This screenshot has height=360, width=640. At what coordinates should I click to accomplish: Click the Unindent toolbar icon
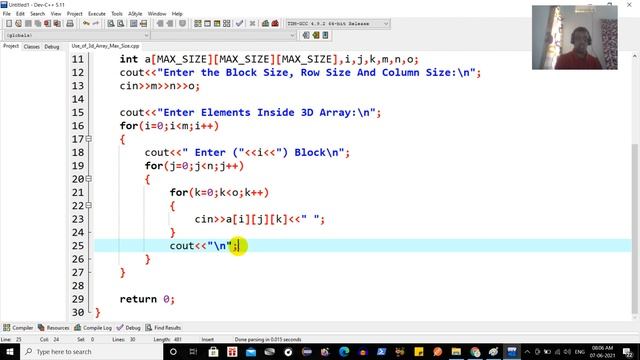click(x=170, y=24)
